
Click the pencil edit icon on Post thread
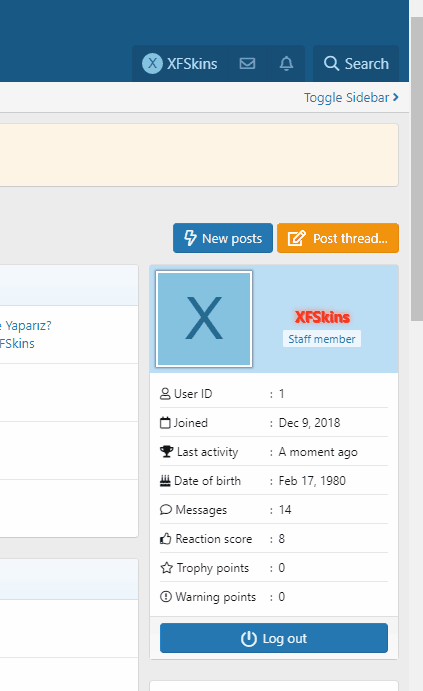coord(297,238)
